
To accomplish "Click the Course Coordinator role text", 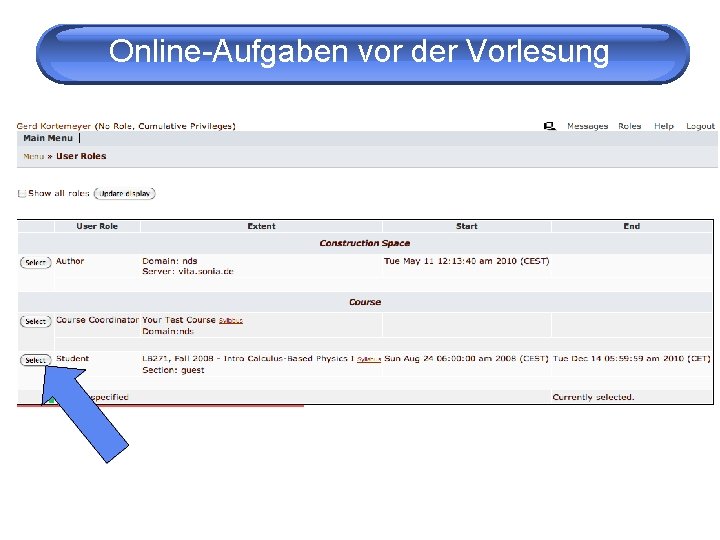I will coord(97,320).
